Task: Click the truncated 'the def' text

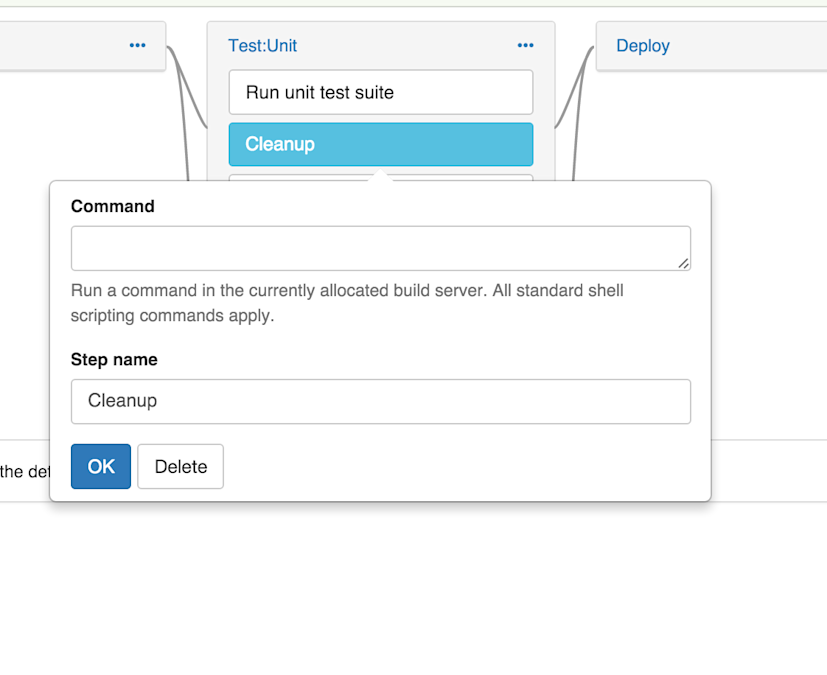Action: tap(25, 471)
